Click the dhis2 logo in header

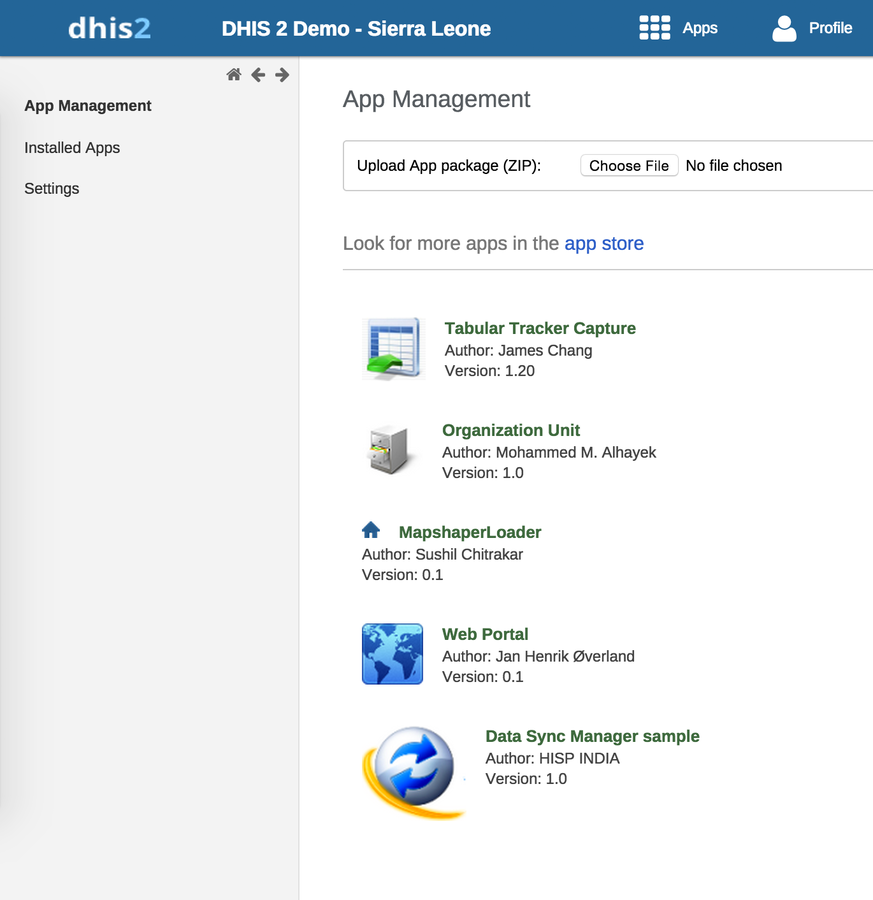pyautogui.click(x=110, y=28)
